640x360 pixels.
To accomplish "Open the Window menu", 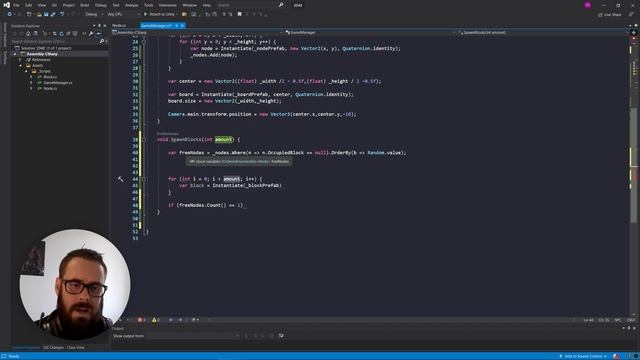I will tap(189, 5).
